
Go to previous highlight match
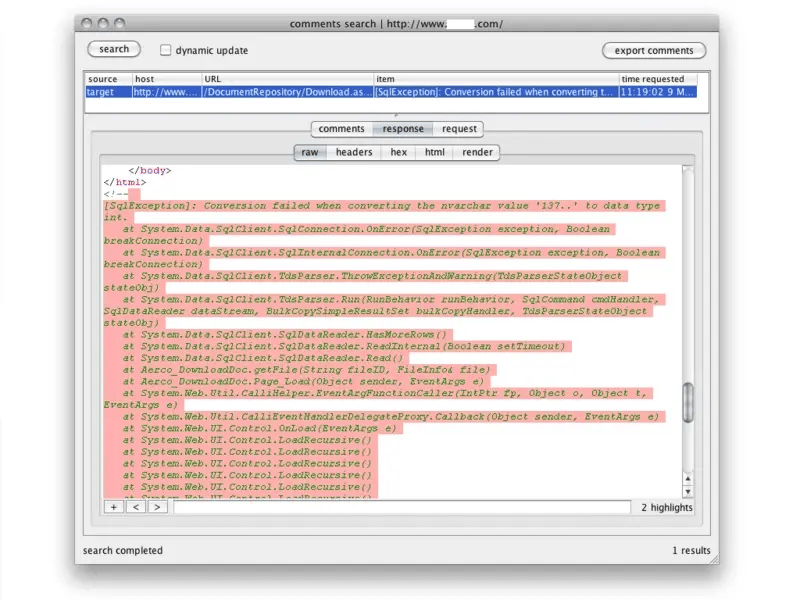coord(136,507)
